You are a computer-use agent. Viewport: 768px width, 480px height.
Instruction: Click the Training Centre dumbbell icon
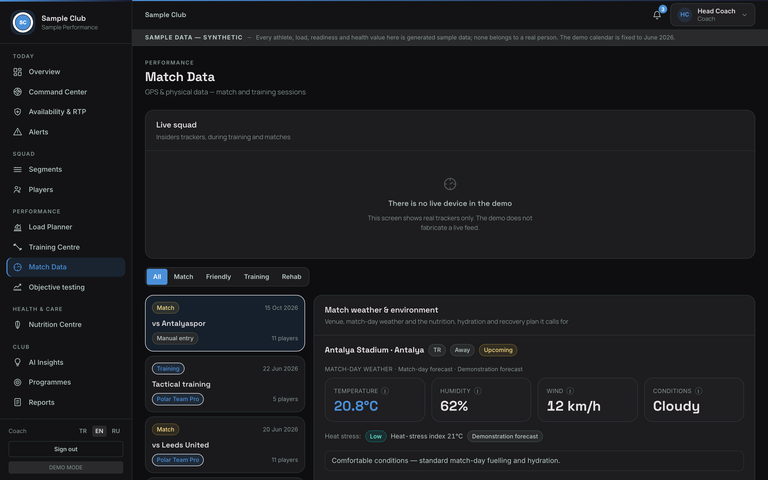coord(18,247)
